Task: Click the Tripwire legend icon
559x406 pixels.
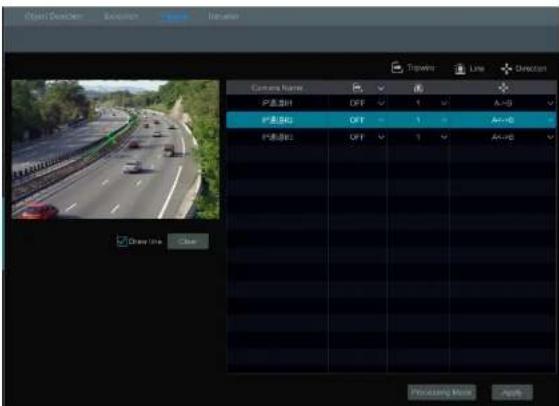Action: 397,68
